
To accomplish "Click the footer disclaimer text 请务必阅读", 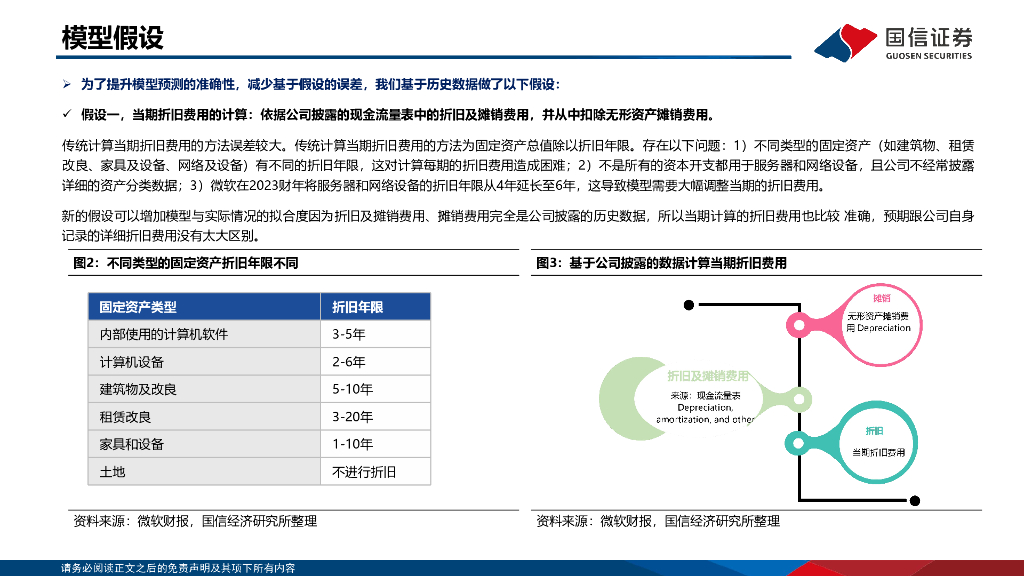I will [x=178, y=568].
